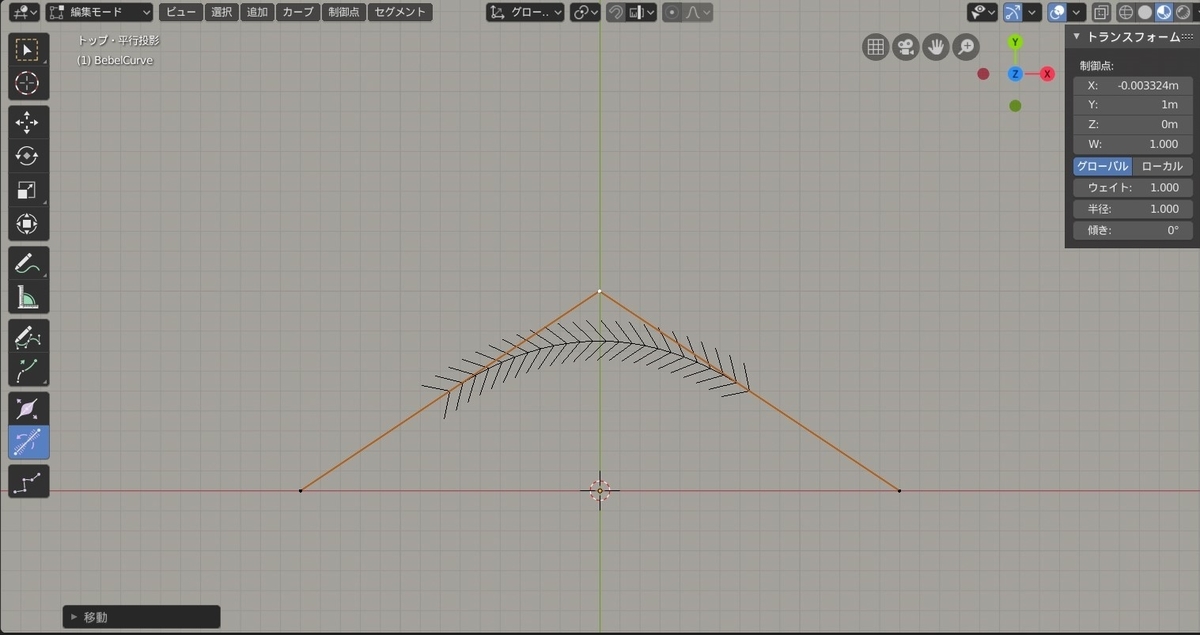Toggle viewport overlays display
1200x635 pixels.
[x=1057, y=13]
